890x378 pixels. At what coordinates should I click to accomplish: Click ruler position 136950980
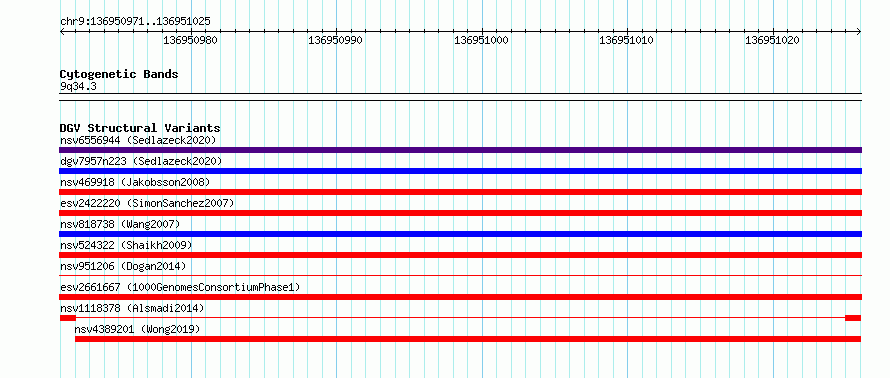[x=190, y=40]
